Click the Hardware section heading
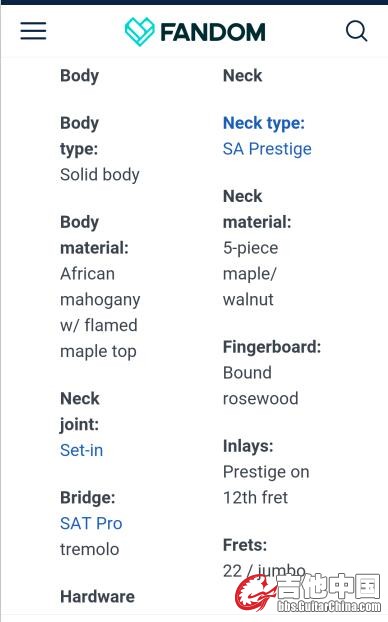Screen dimensions: 388x622 click(x=97, y=597)
